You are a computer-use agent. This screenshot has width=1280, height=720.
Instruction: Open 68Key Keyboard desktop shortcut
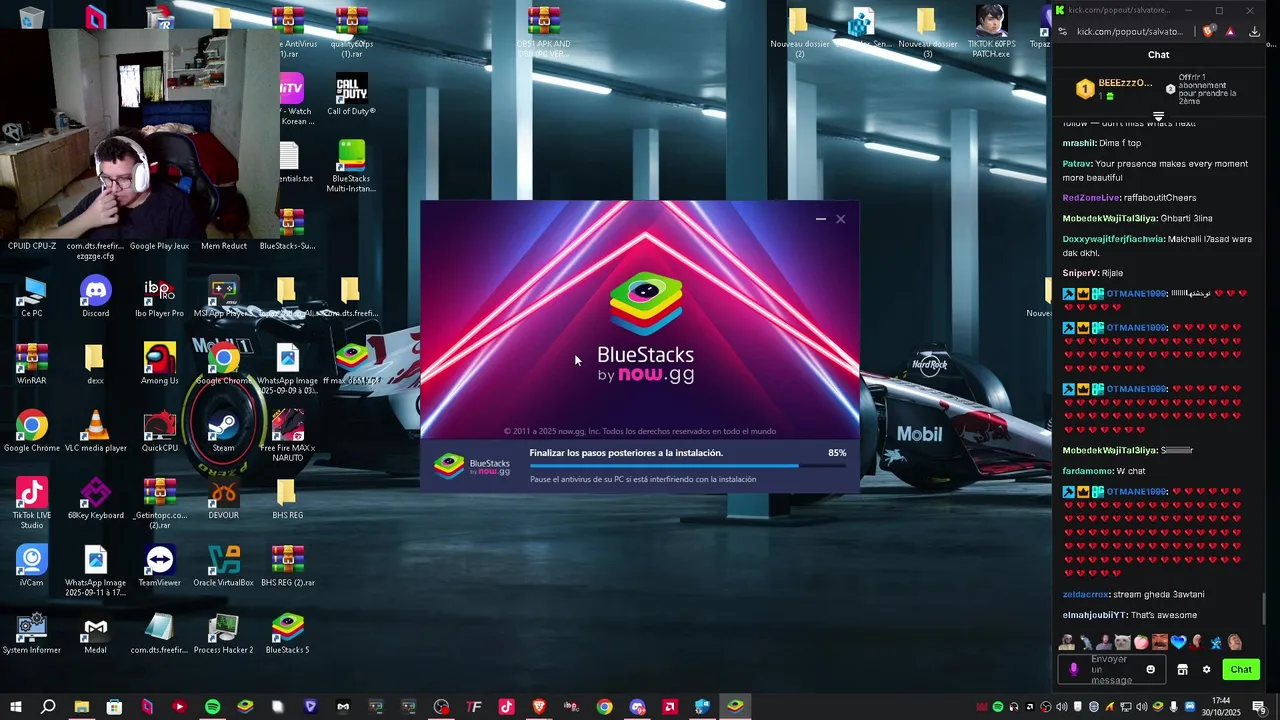click(96, 499)
